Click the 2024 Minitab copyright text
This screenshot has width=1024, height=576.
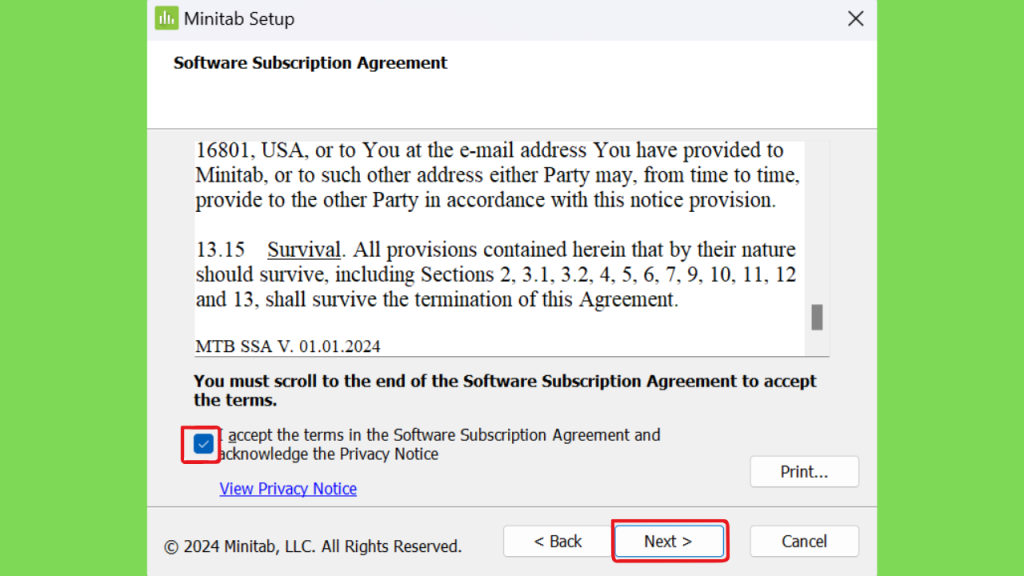point(313,546)
